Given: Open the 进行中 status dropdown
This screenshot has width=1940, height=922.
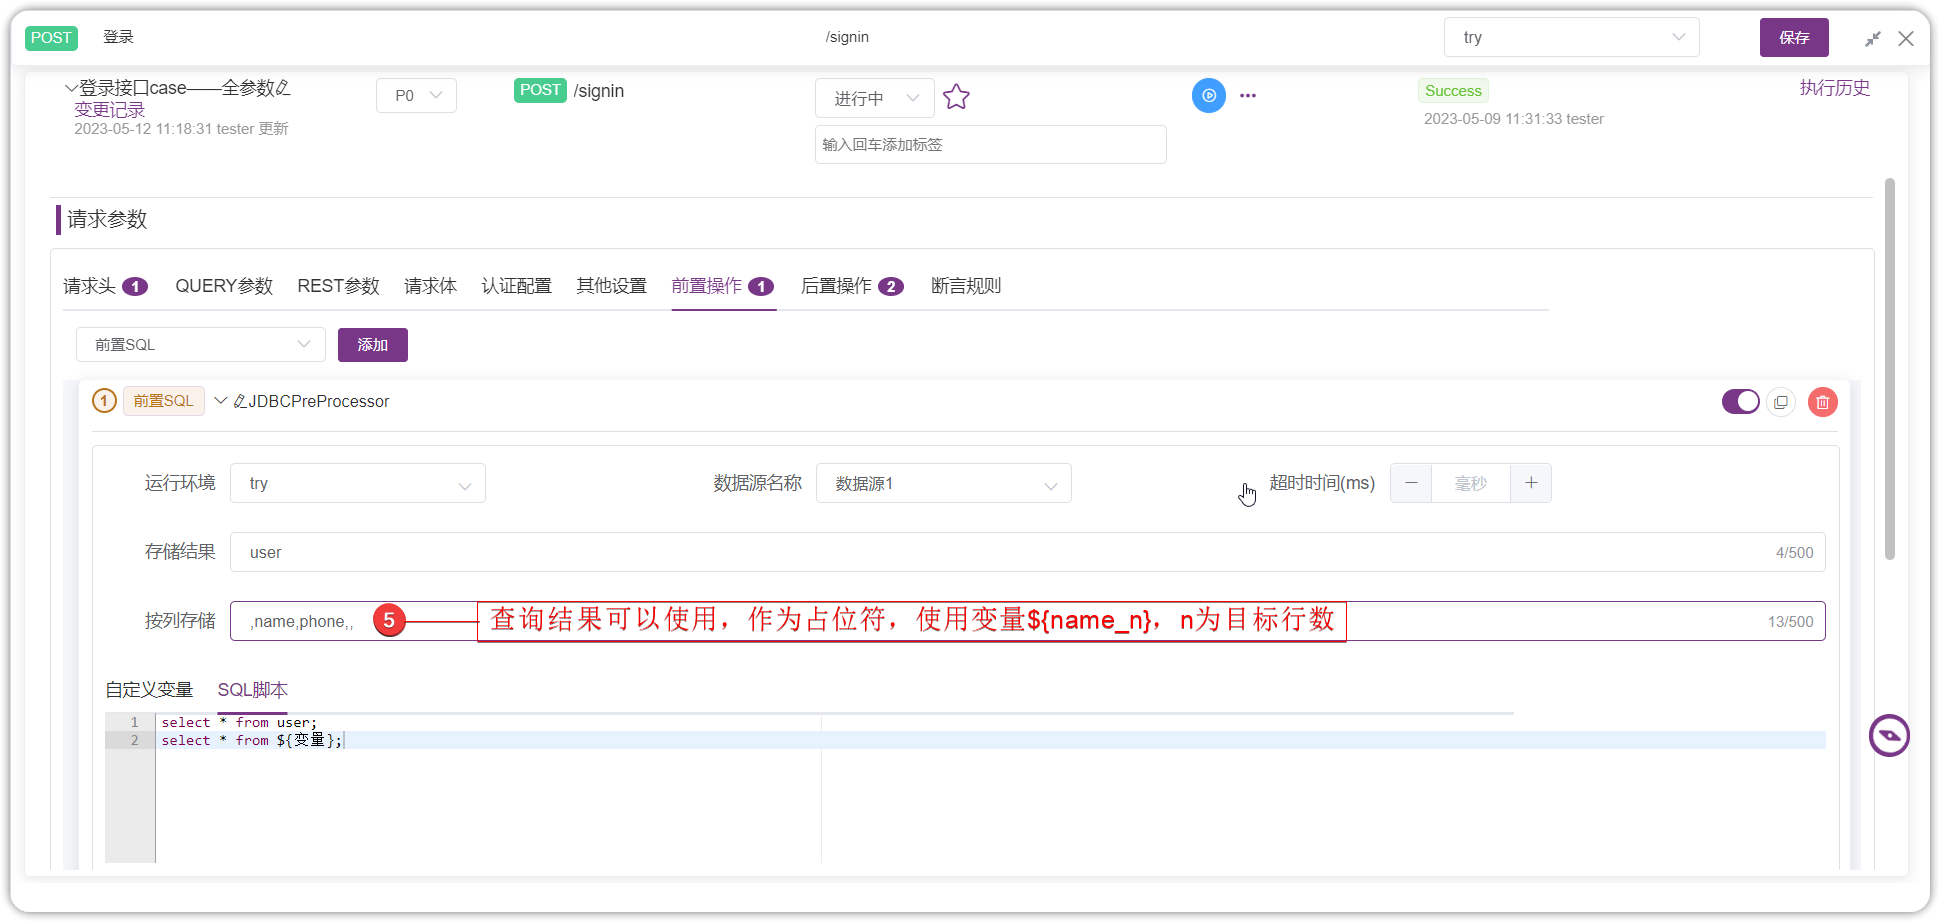Looking at the screenshot, I should click(874, 98).
